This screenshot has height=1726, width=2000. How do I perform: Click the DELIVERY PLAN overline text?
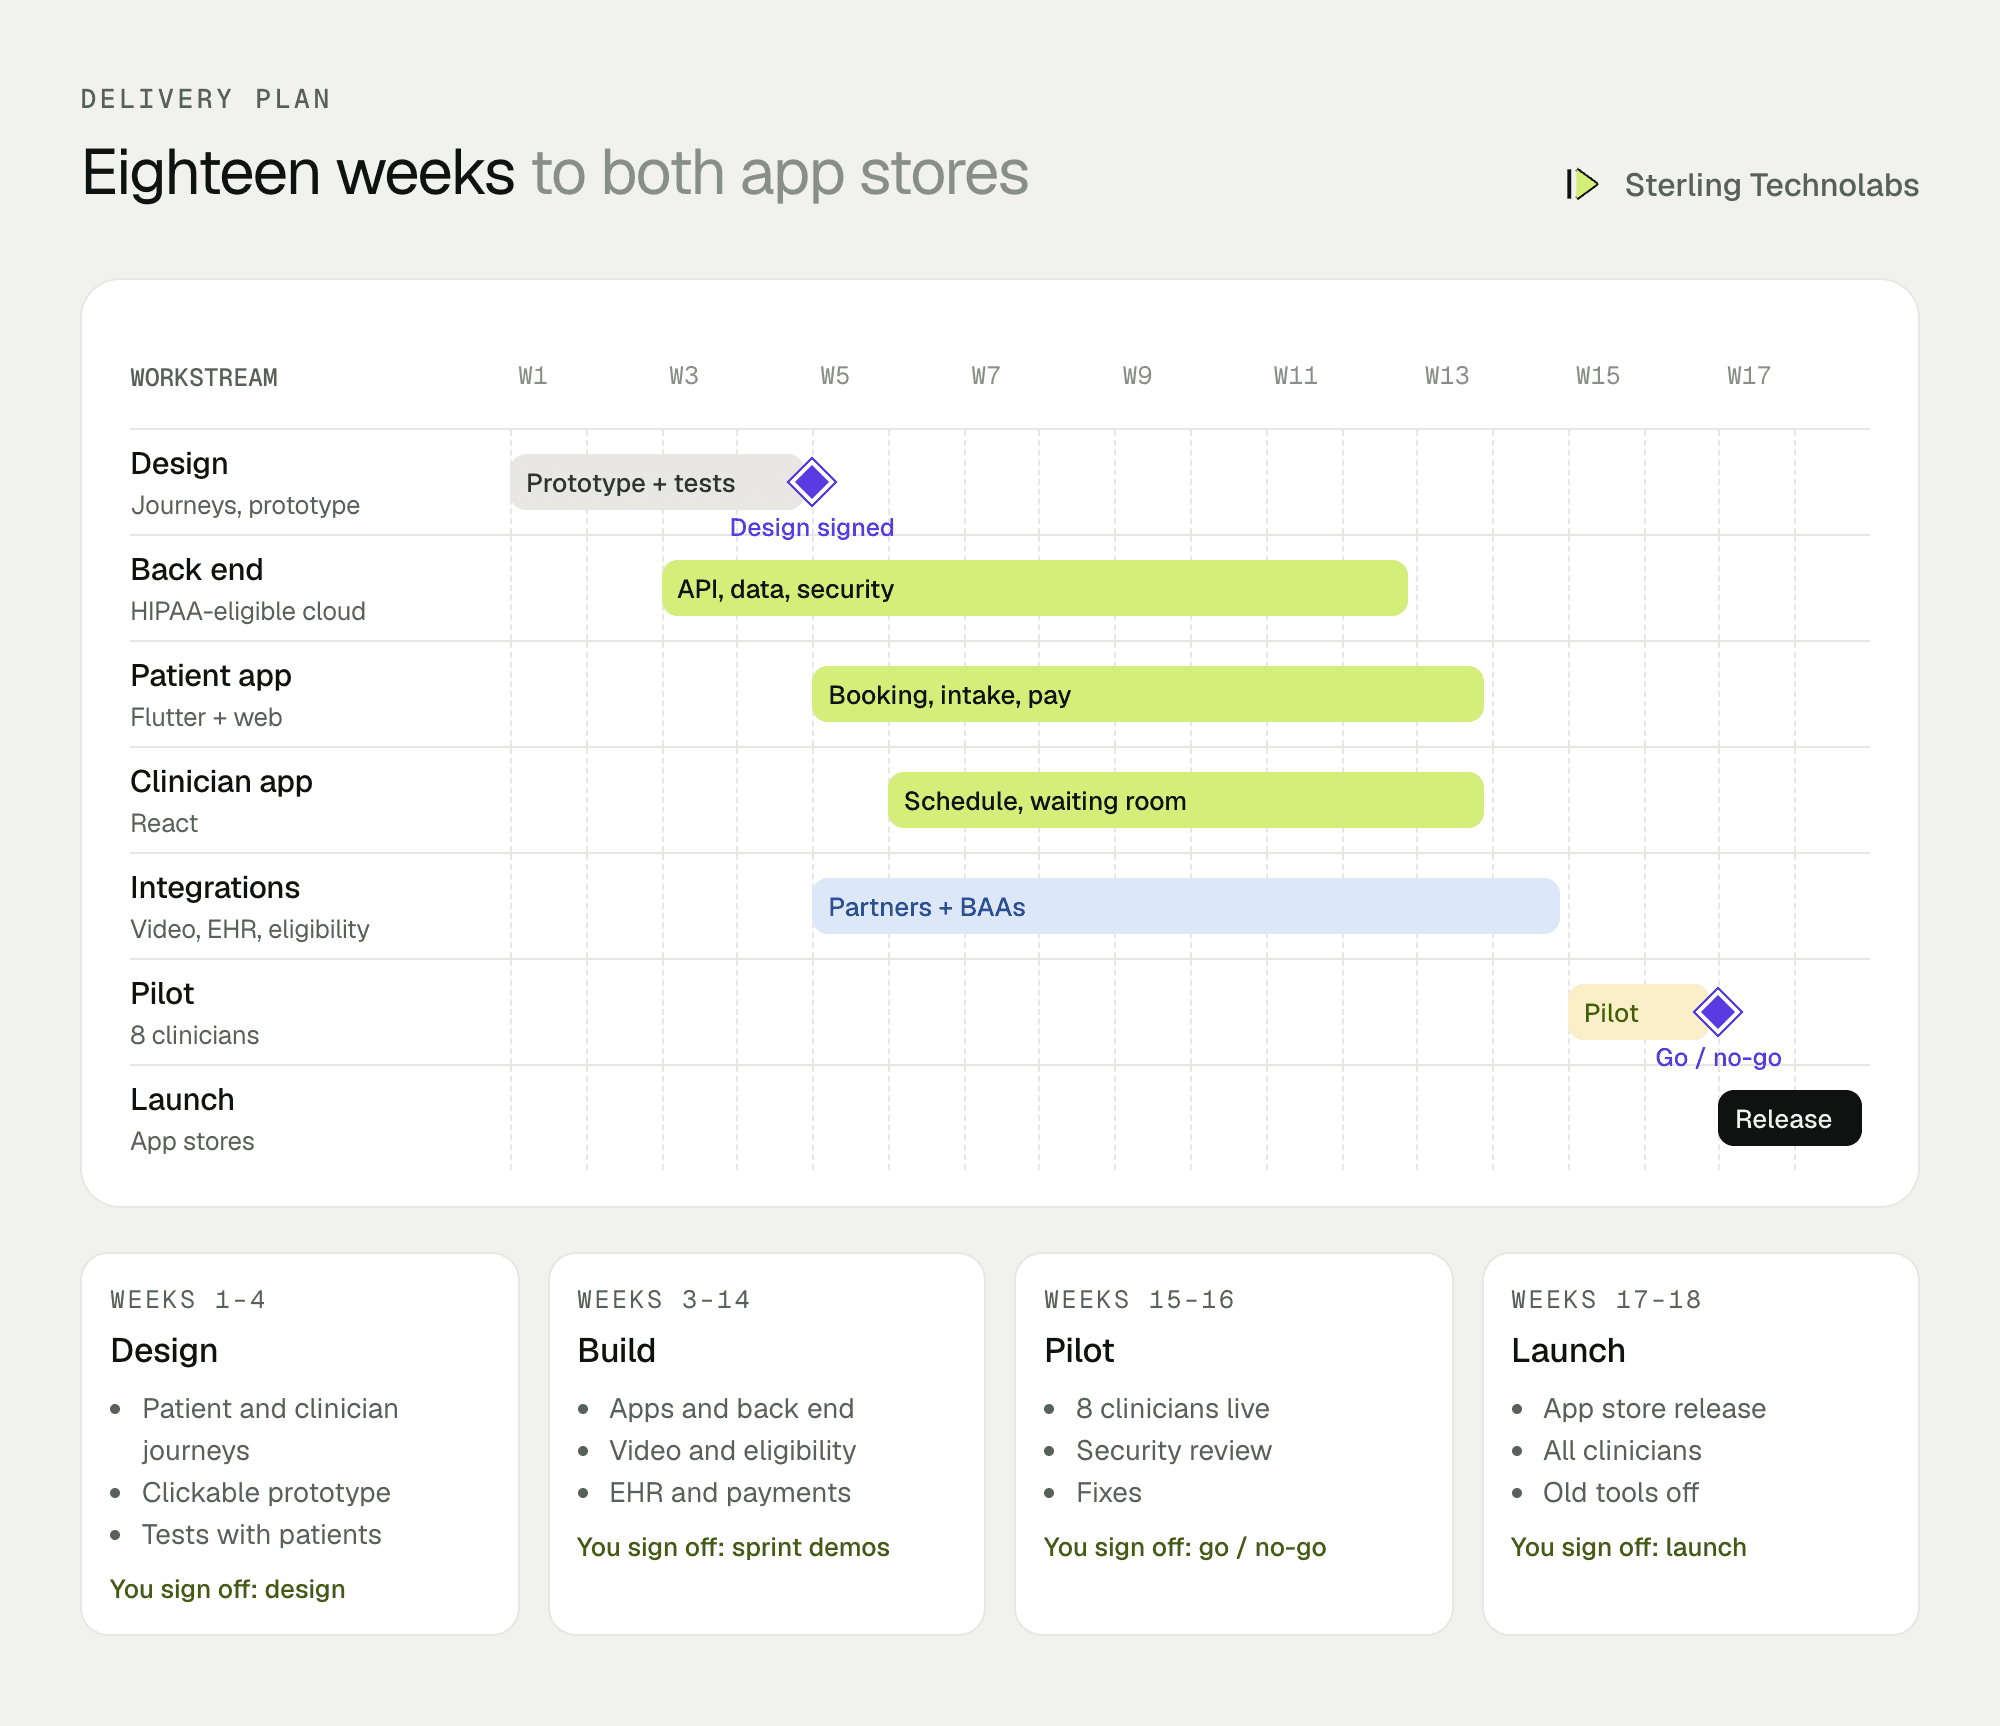pyautogui.click(x=205, y=99)
